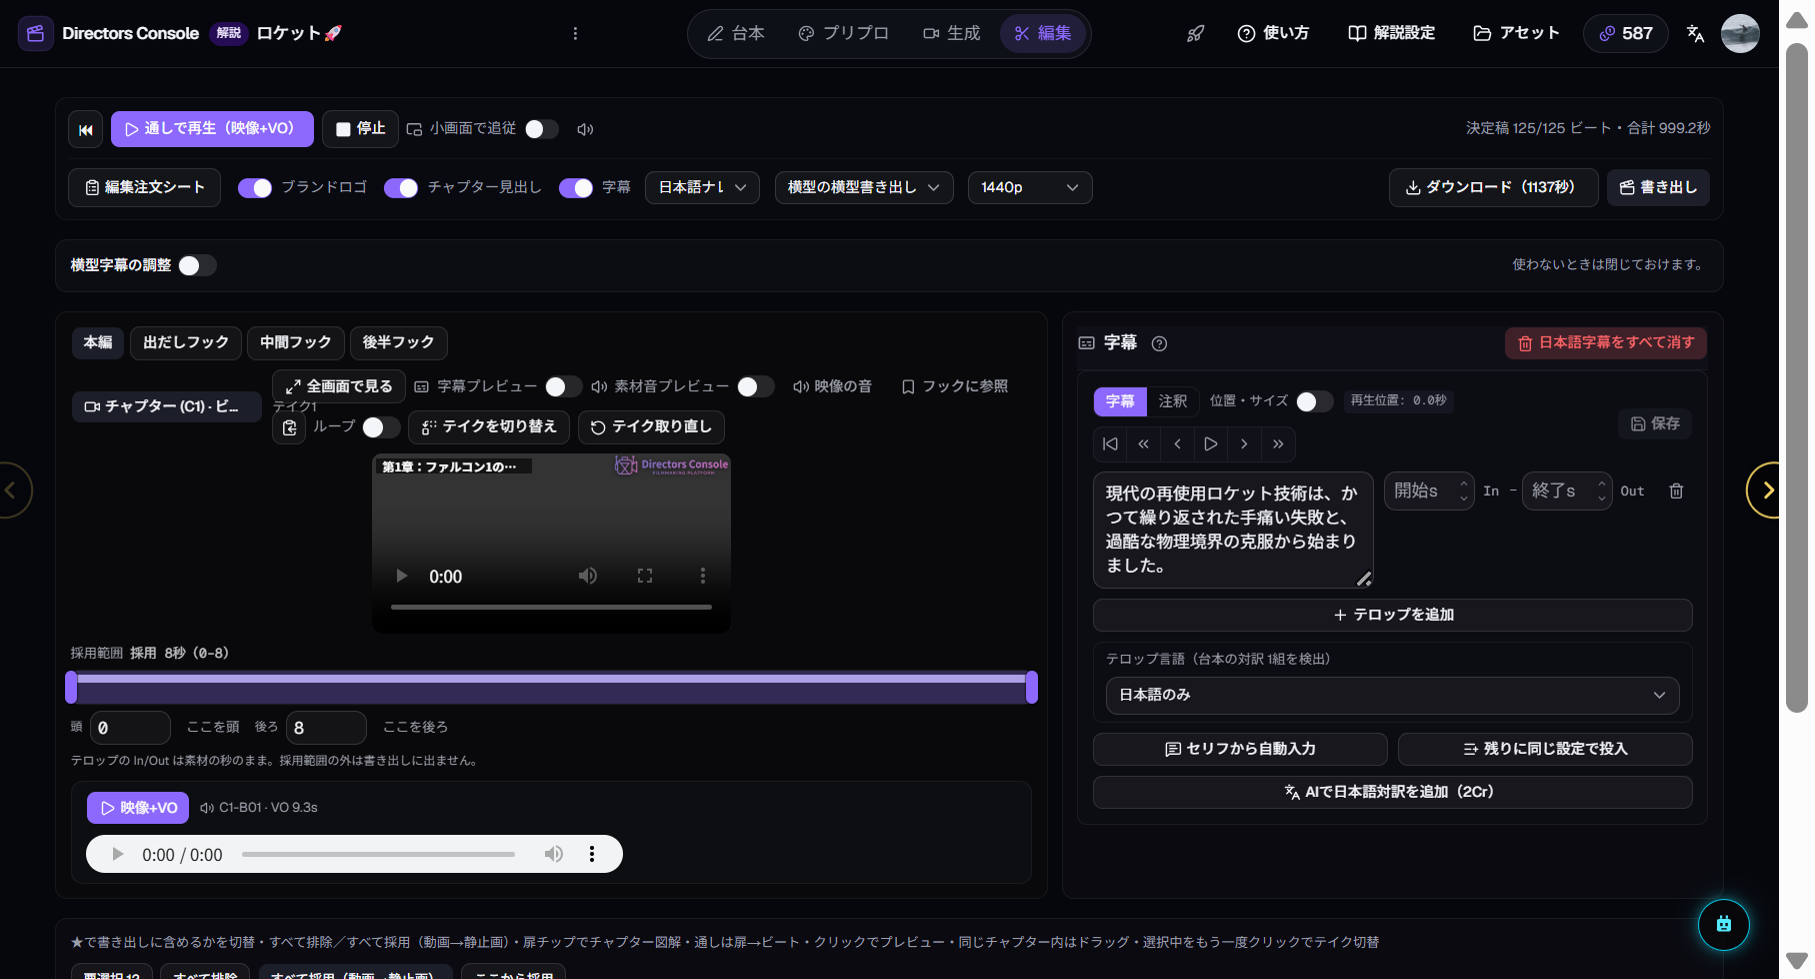Click the Directors Console logo icon
This screenshot has height=979, width=1815.
click(x=36, y=33)
